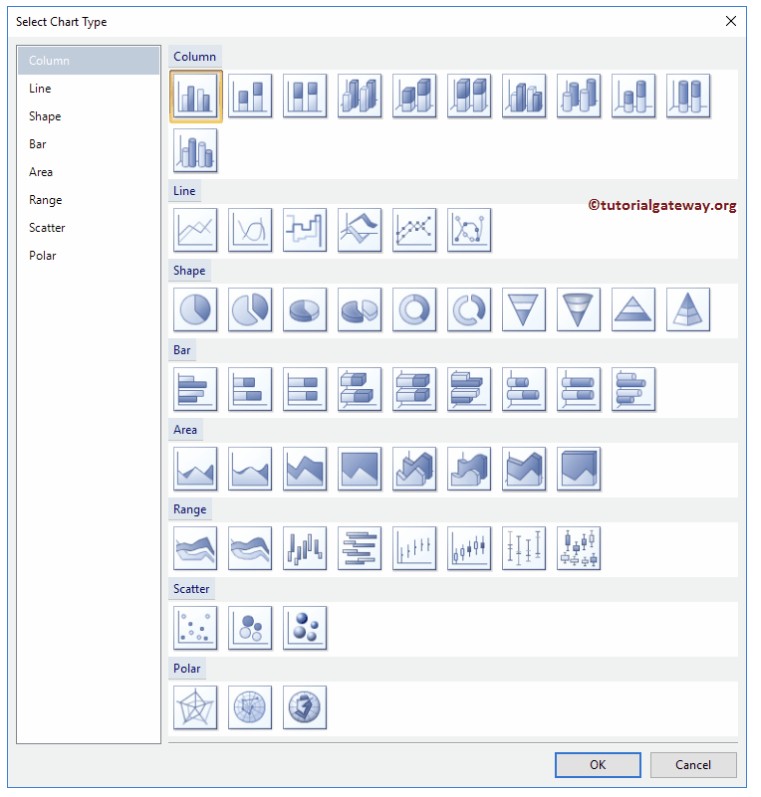Pick the 3-D Pie chart icon
Viewport: 761px width, 797px height.
click(x=305, y=310)
